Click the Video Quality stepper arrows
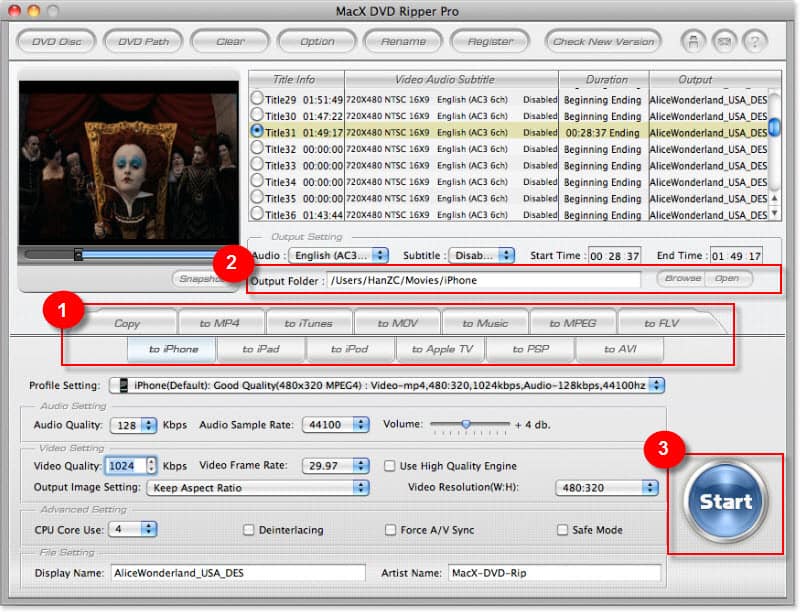Viewport: 800px width, 612px height. coord(151,465)
